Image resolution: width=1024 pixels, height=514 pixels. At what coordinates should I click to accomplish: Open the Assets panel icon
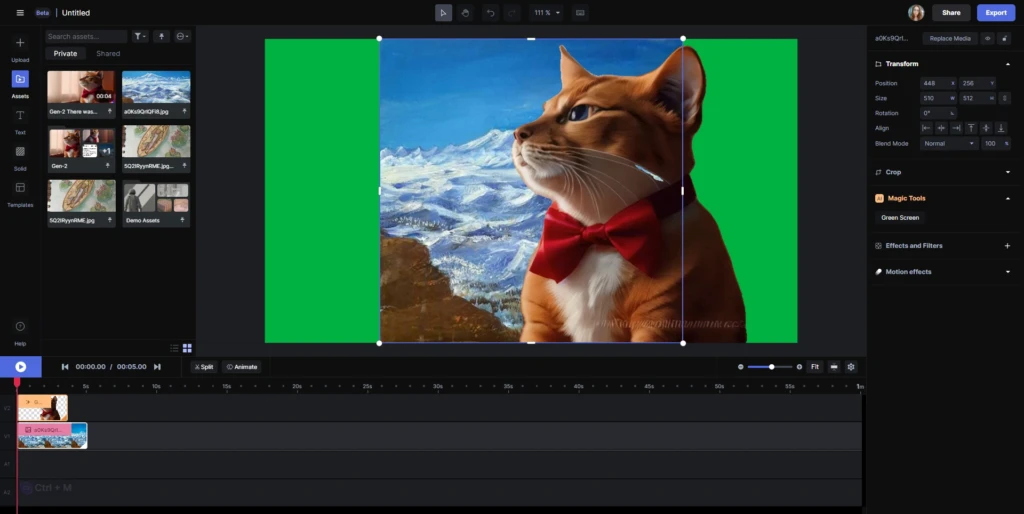[x=20, y=79]
